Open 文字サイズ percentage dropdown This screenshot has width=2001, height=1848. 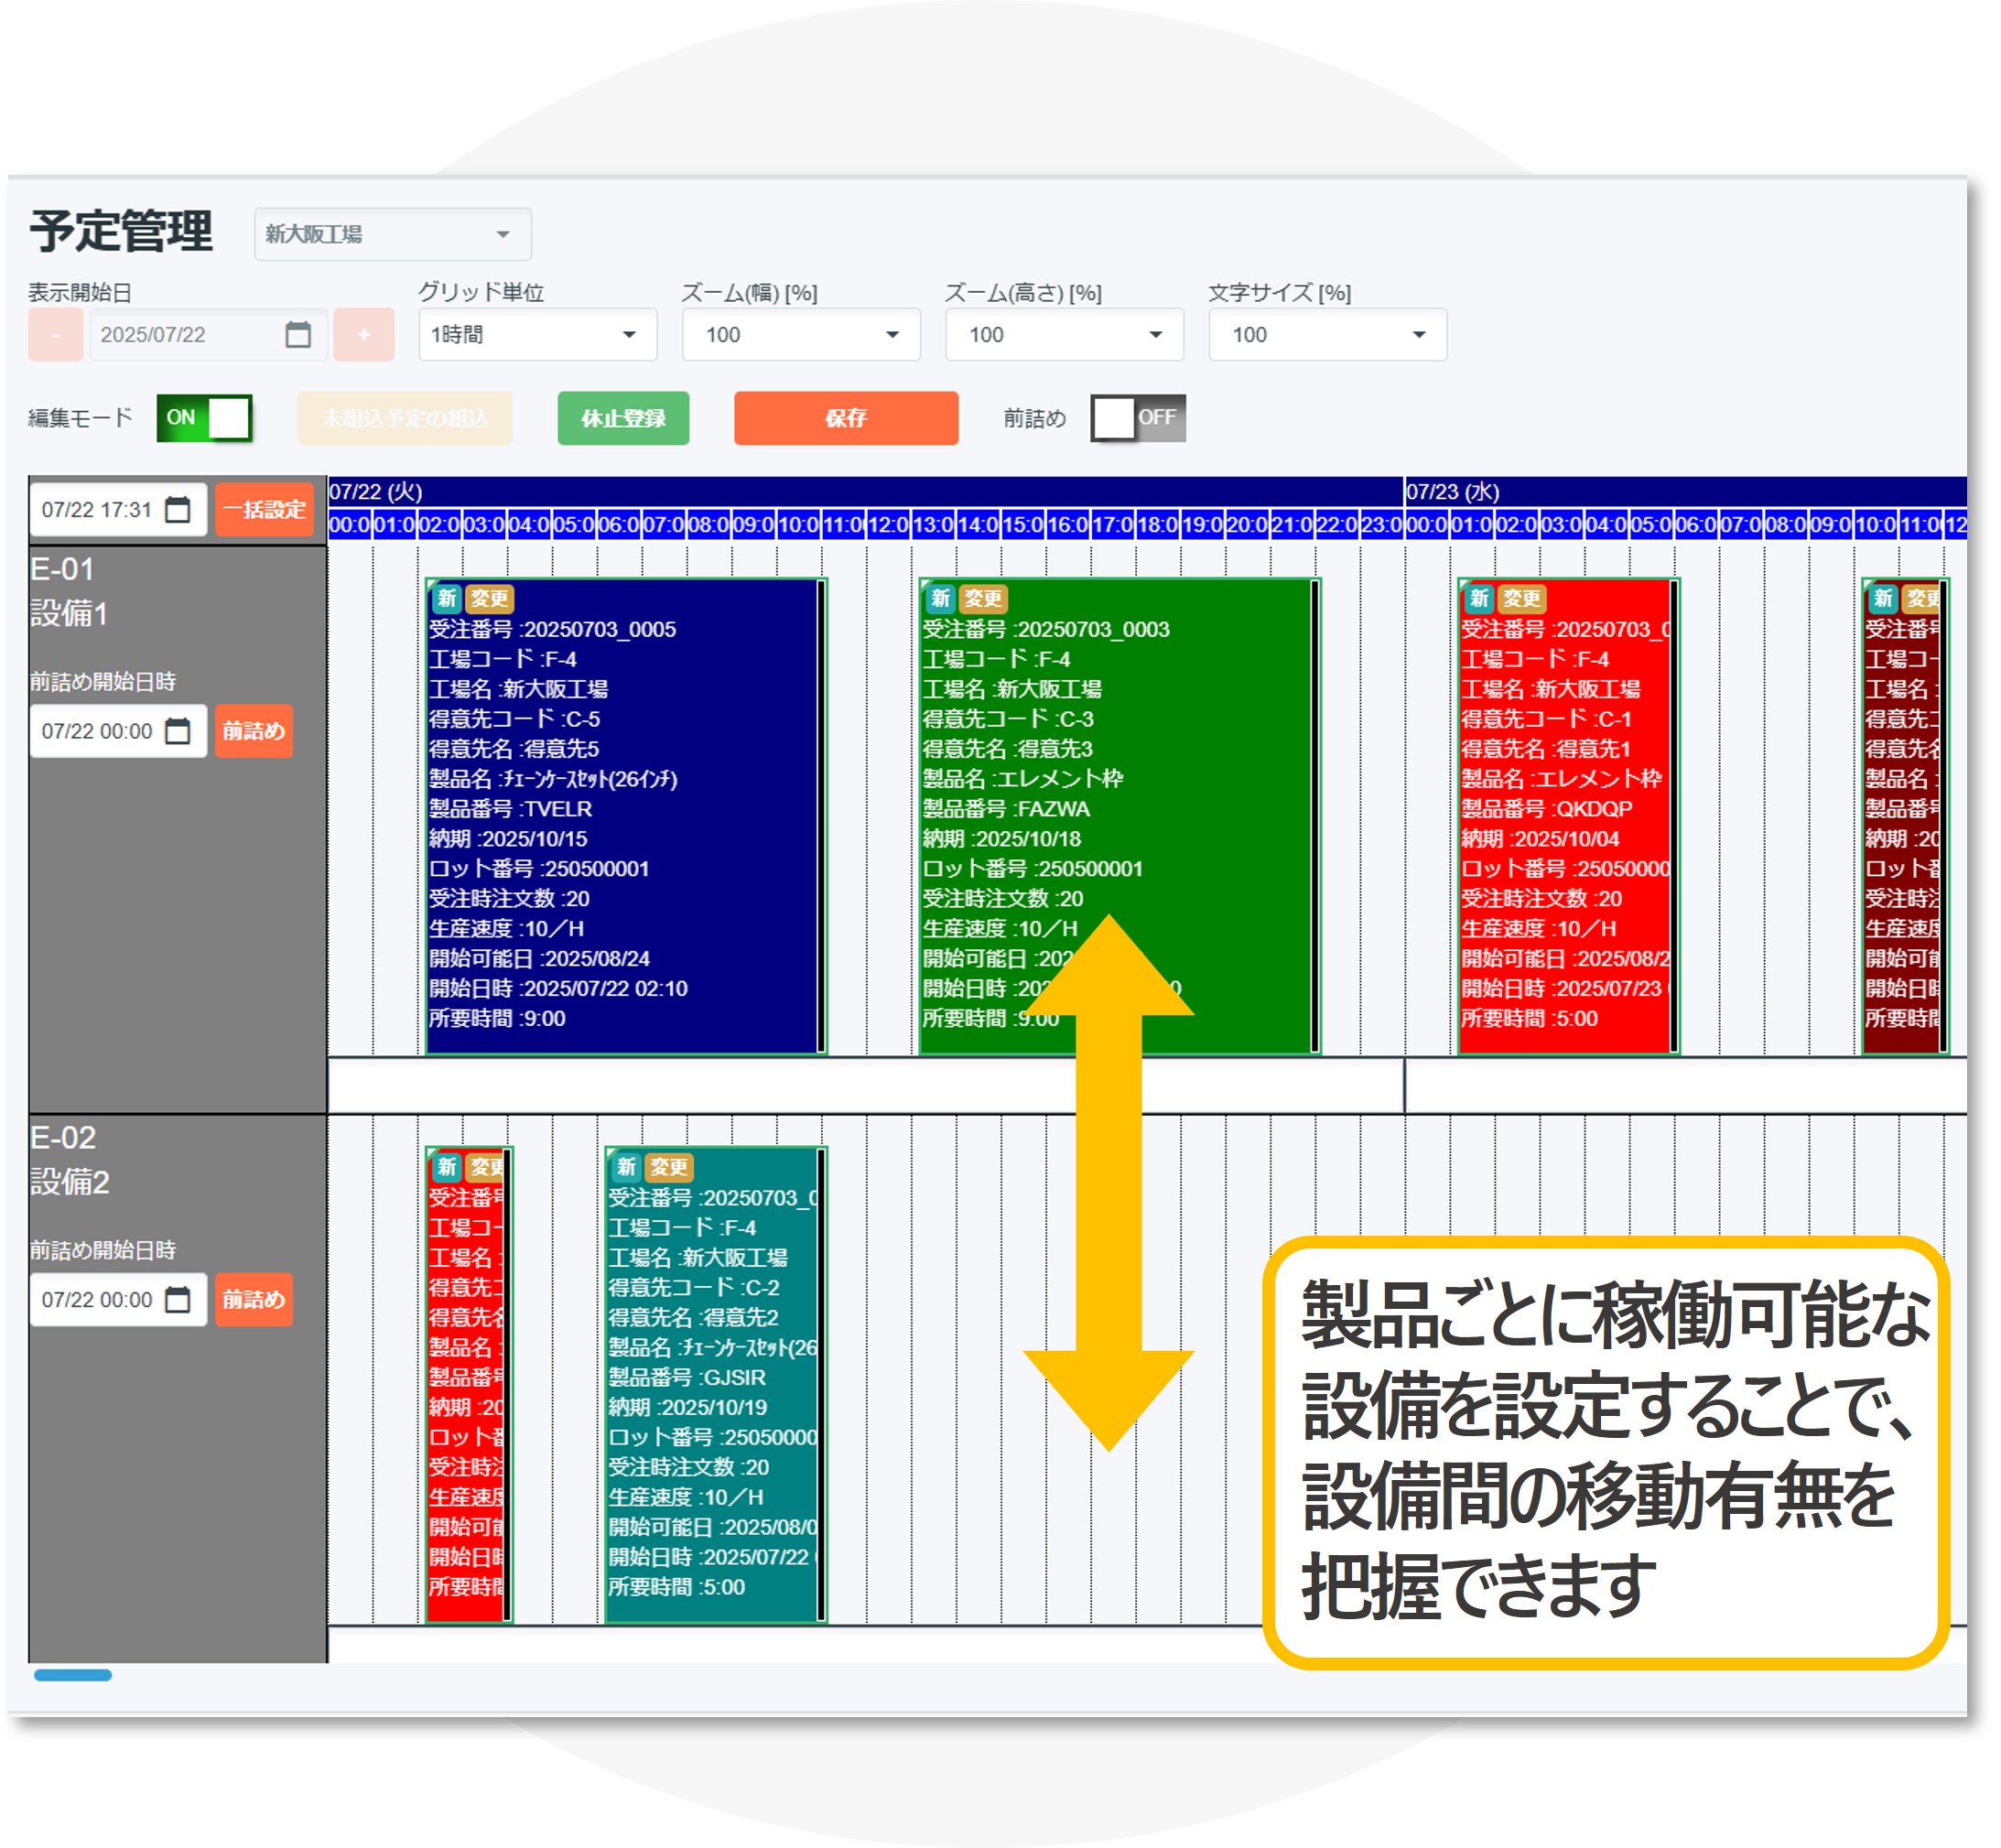(x=1327, y=334)
